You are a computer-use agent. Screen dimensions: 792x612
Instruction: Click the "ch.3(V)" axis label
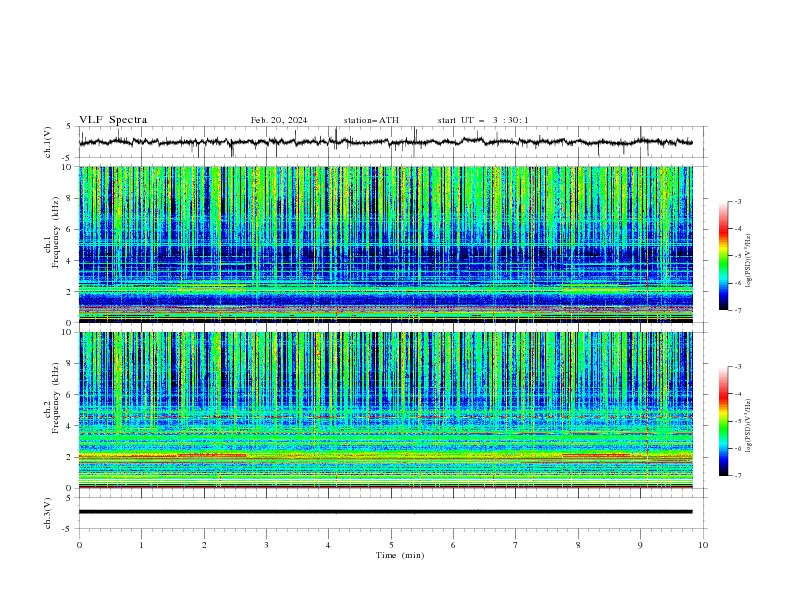pyautogui.click(x=48, y=513)
